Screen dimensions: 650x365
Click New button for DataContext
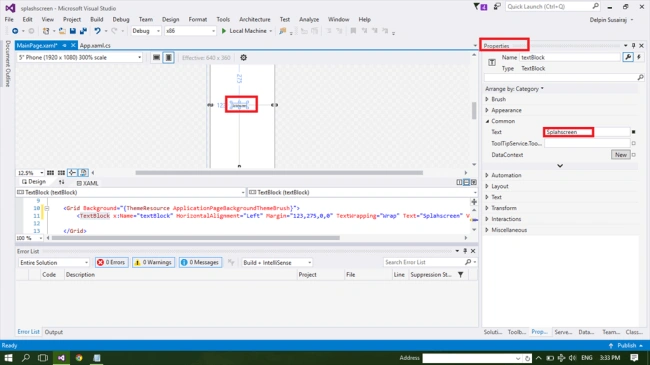620,155
